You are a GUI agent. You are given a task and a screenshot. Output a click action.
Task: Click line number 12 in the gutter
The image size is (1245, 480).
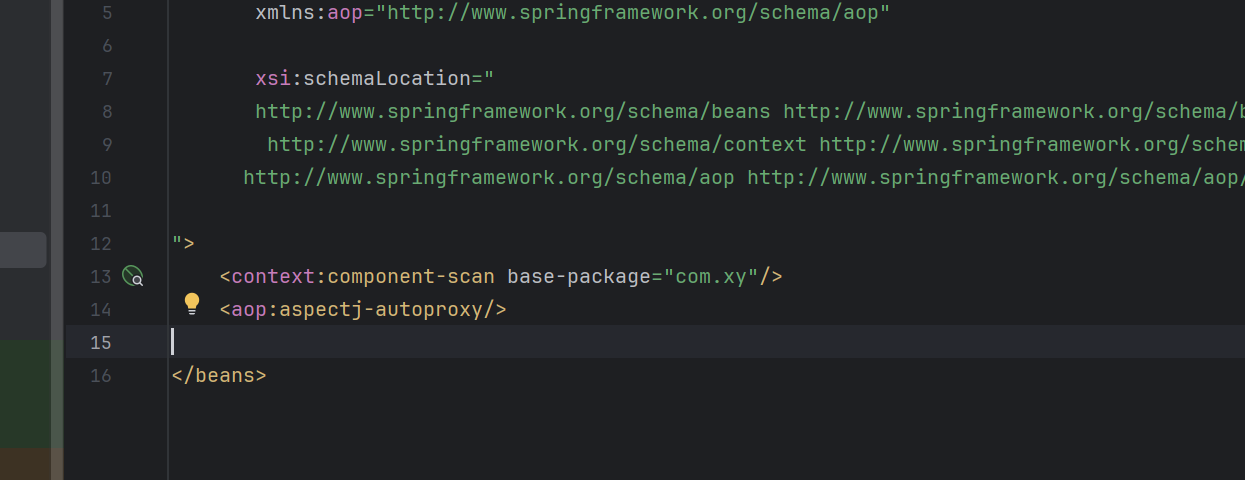pos(101,244)
